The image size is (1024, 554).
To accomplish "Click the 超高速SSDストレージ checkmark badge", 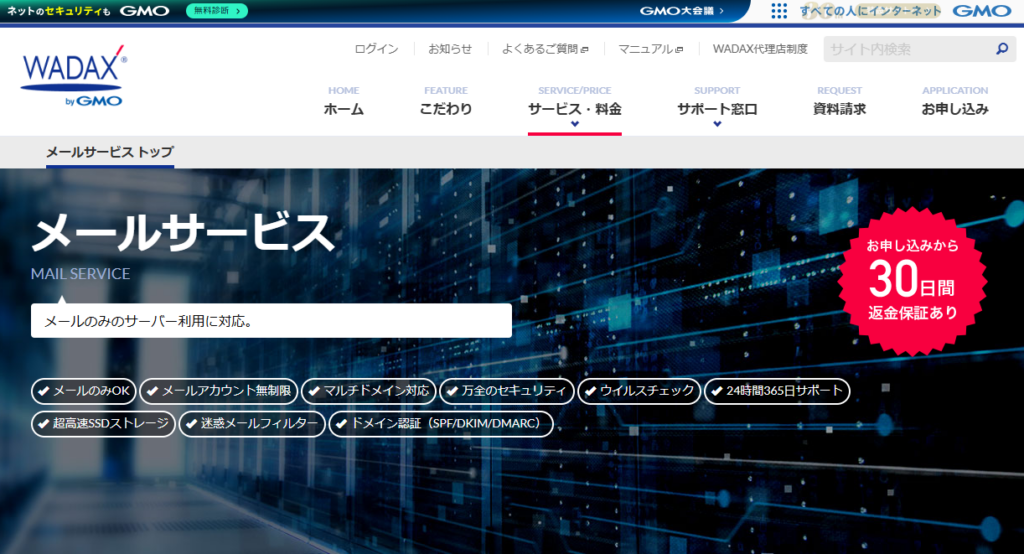I will tap(103, 424).
